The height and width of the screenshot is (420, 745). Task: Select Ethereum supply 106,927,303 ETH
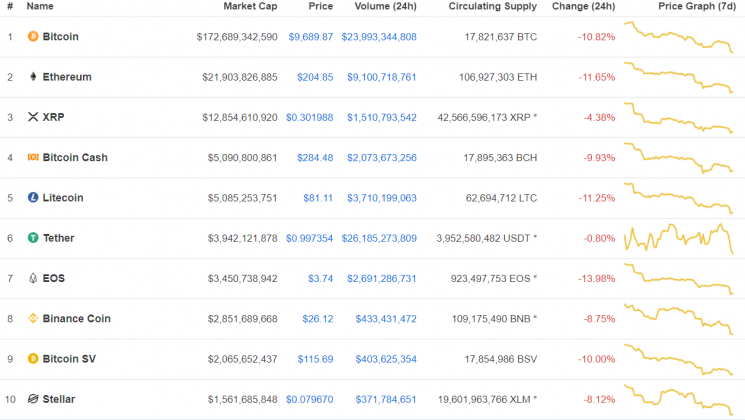[498, 77]
